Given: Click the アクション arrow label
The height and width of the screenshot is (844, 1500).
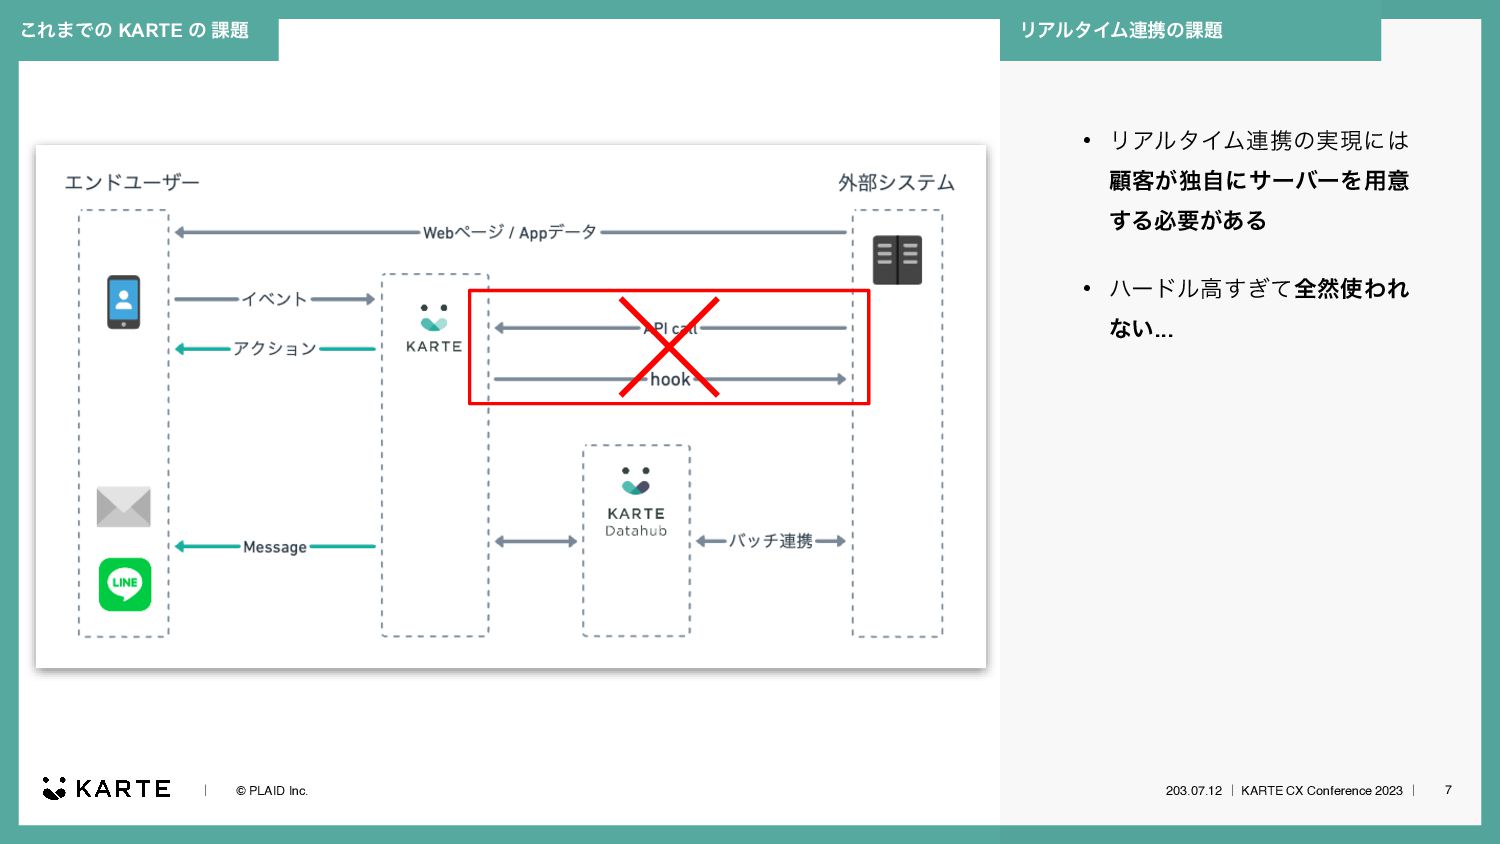Looking at the screenshot, I should (275, 348).
